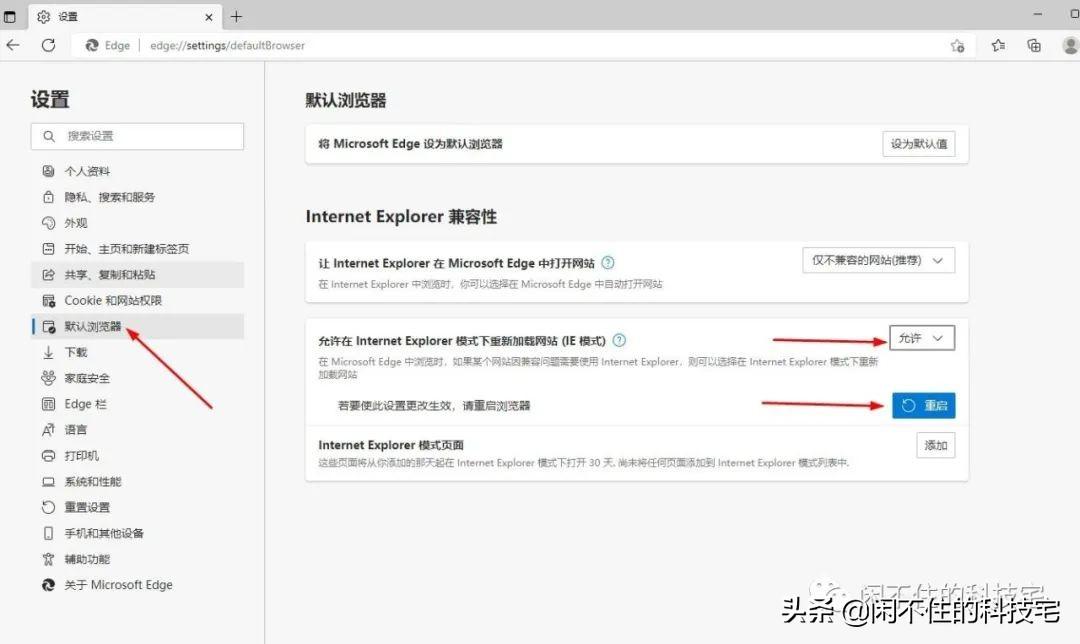
Task: Click the 若要使此设置更改生效，请重启浏览器 notice
Action: point(434,406)
